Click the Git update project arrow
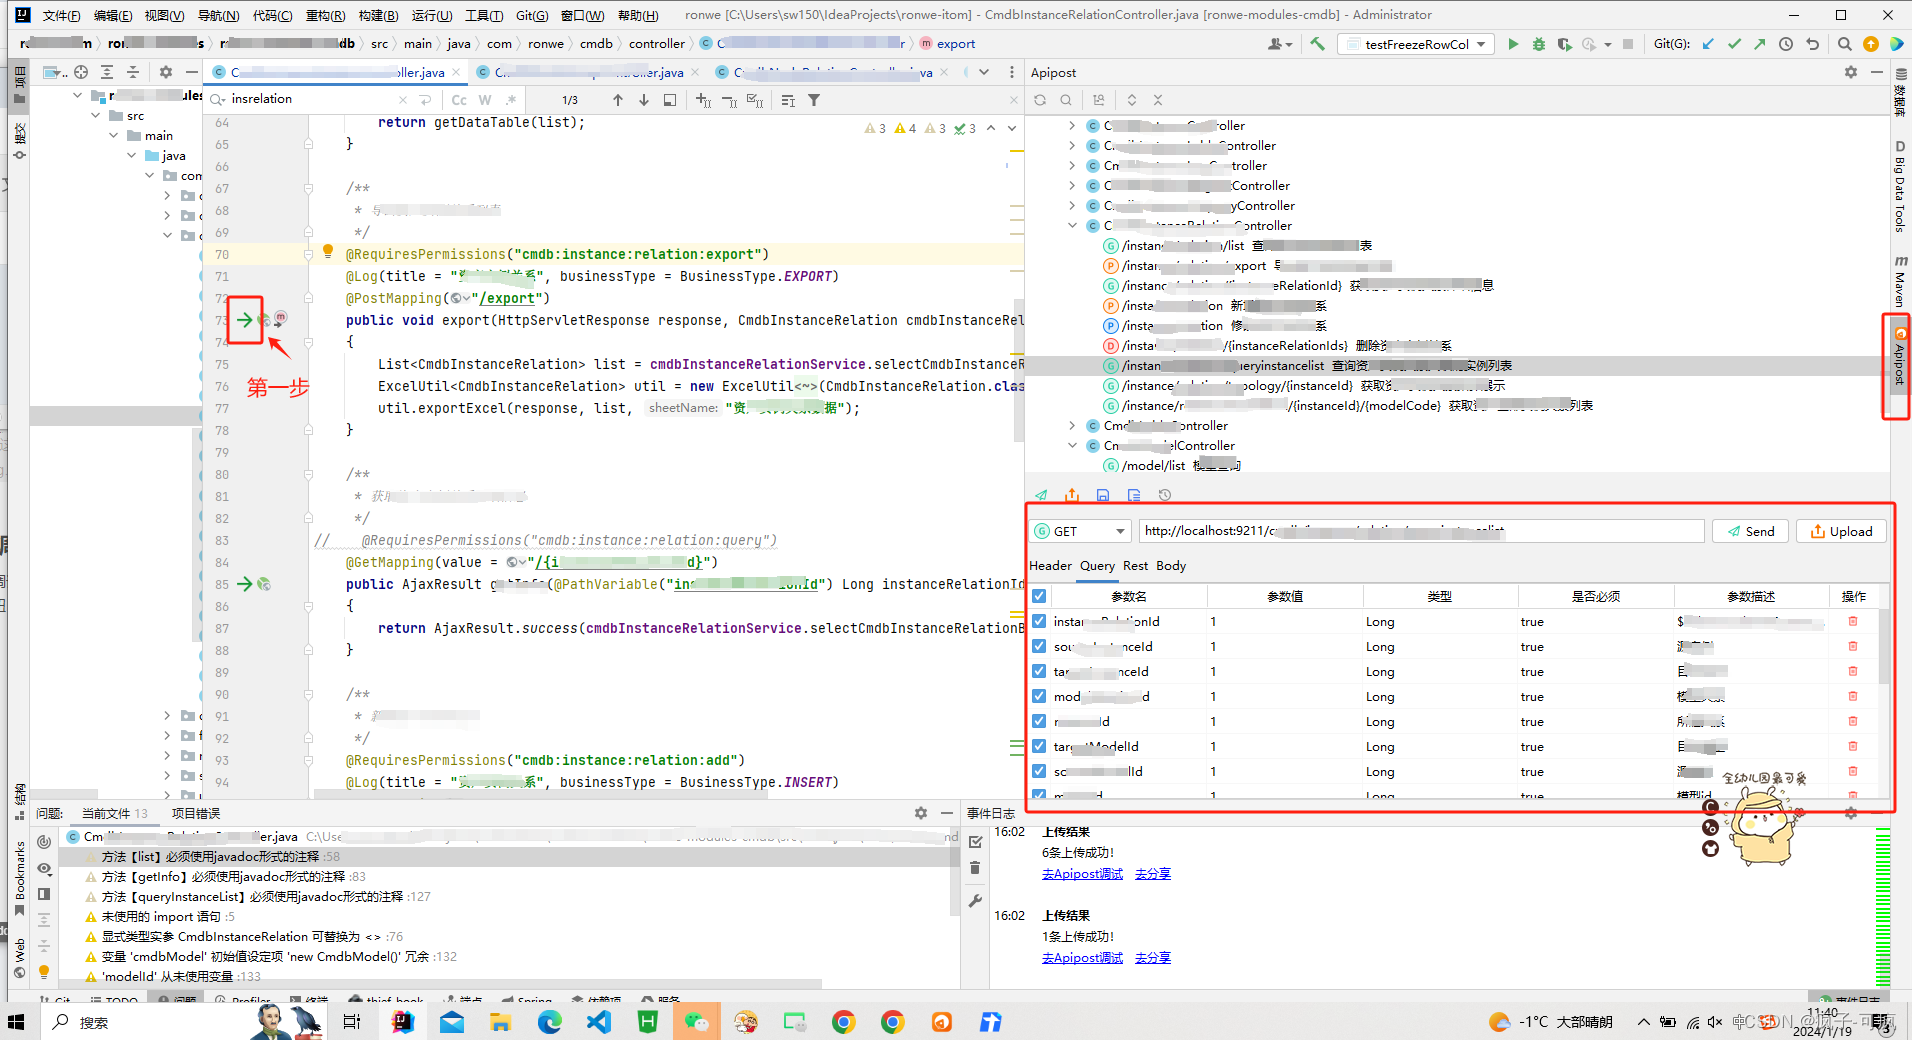This screenshot has height=1040, width=1912. [1708, 44]
